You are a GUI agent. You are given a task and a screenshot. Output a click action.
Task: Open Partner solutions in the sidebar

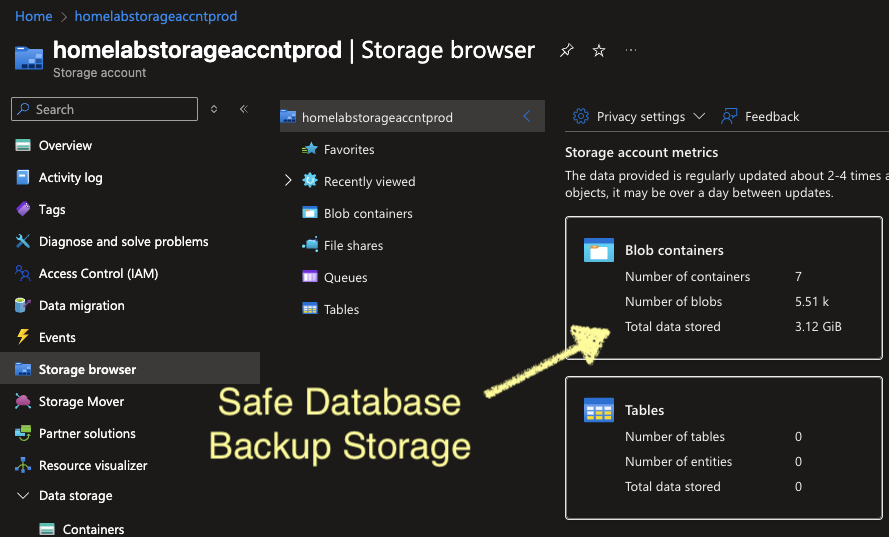(x=87, y=433)
